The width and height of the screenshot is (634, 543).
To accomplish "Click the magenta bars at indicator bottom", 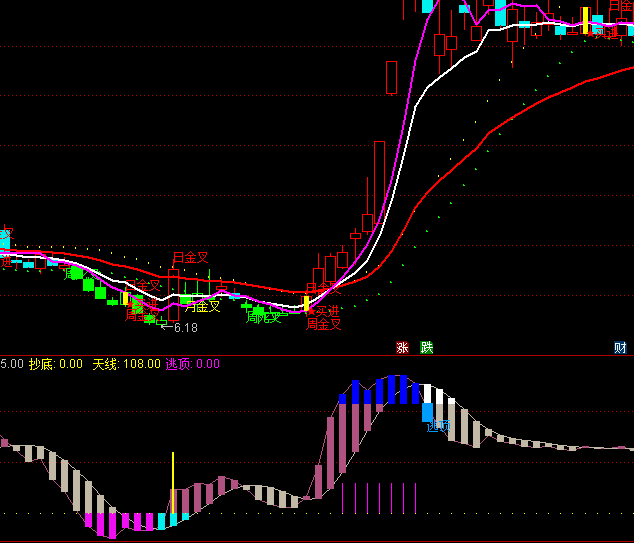I will [112, 520].
